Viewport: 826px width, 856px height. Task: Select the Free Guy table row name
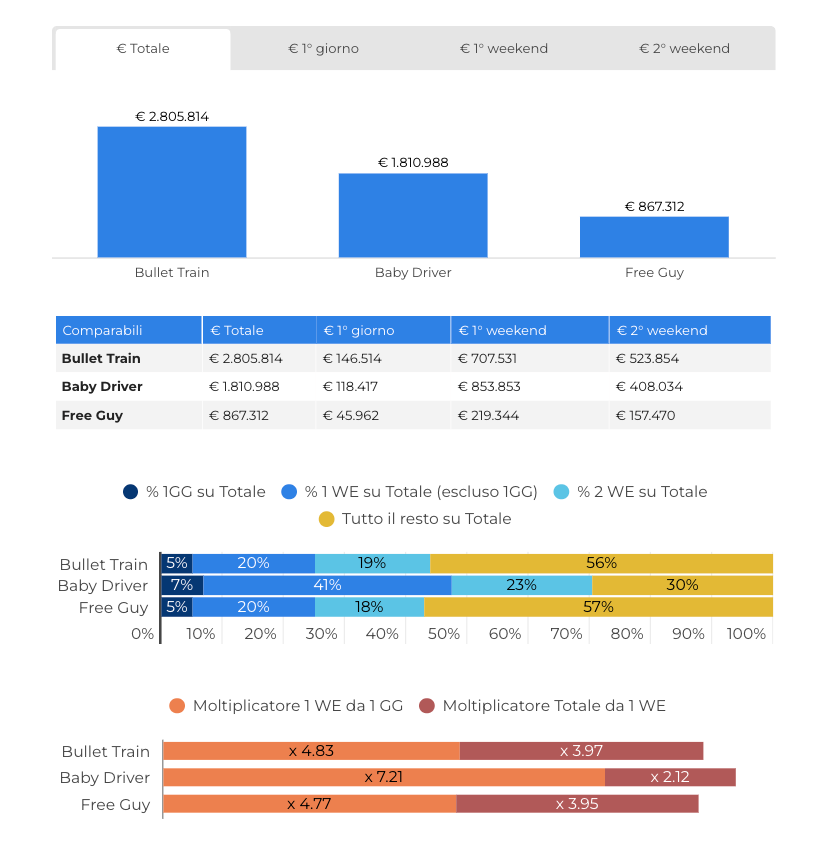(92, 415)
